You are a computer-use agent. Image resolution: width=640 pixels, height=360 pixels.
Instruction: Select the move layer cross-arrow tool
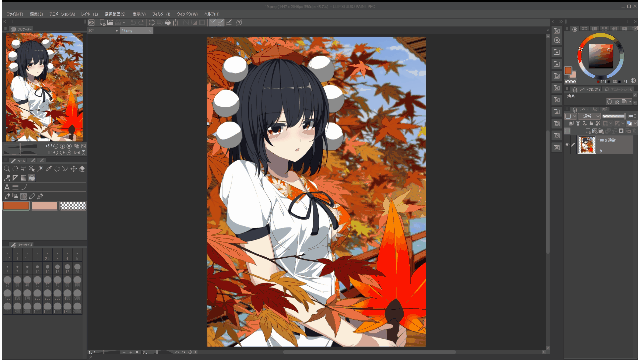[x=73, y=169]
